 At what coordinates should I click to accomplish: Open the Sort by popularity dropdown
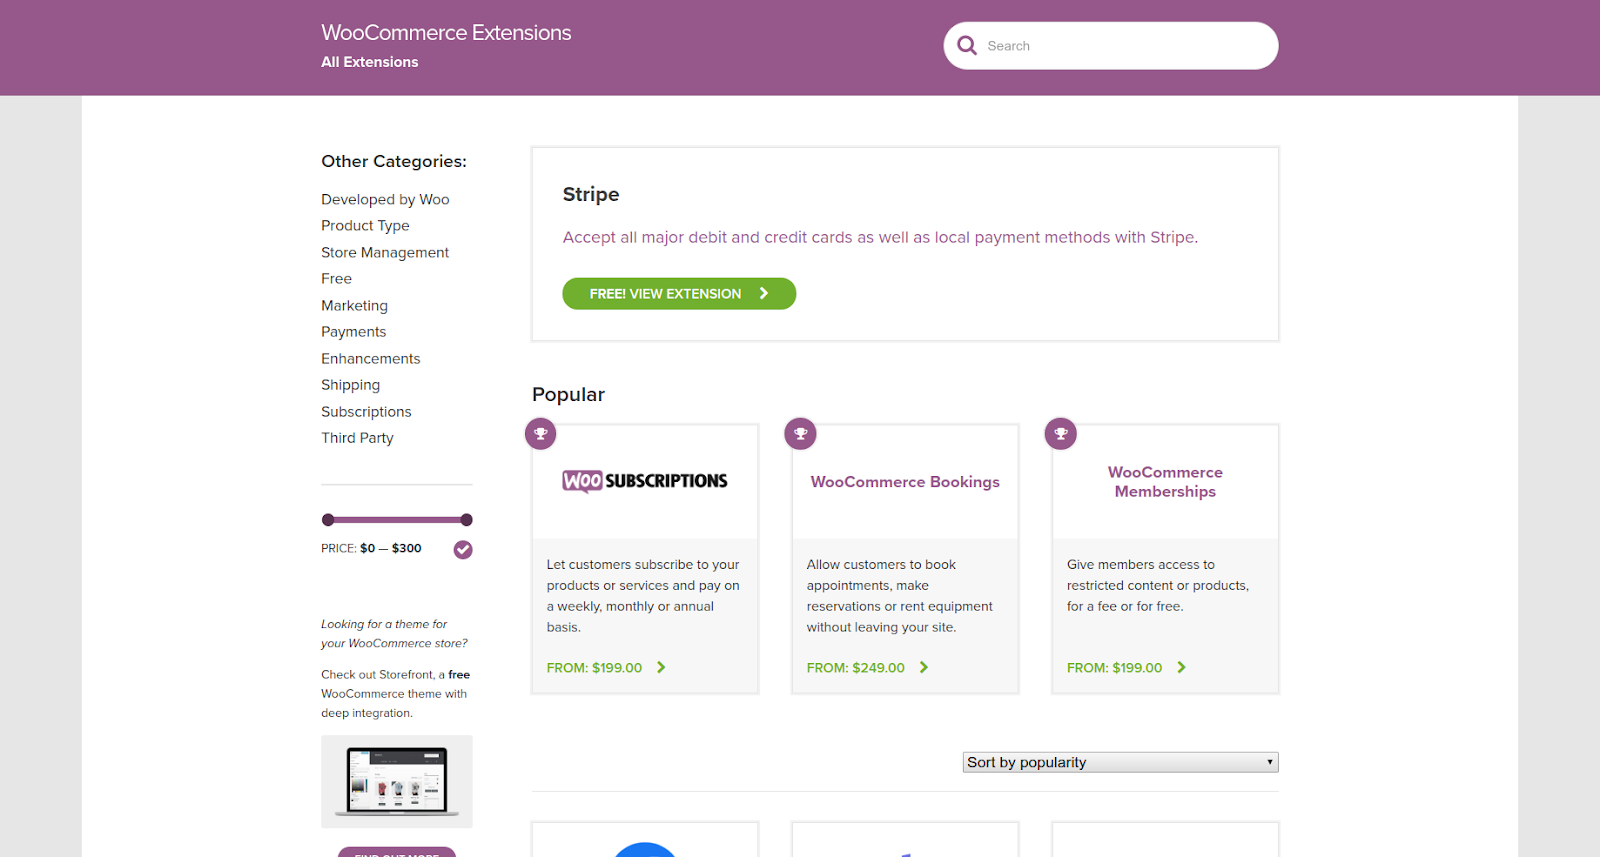[x=1120, y=762]
